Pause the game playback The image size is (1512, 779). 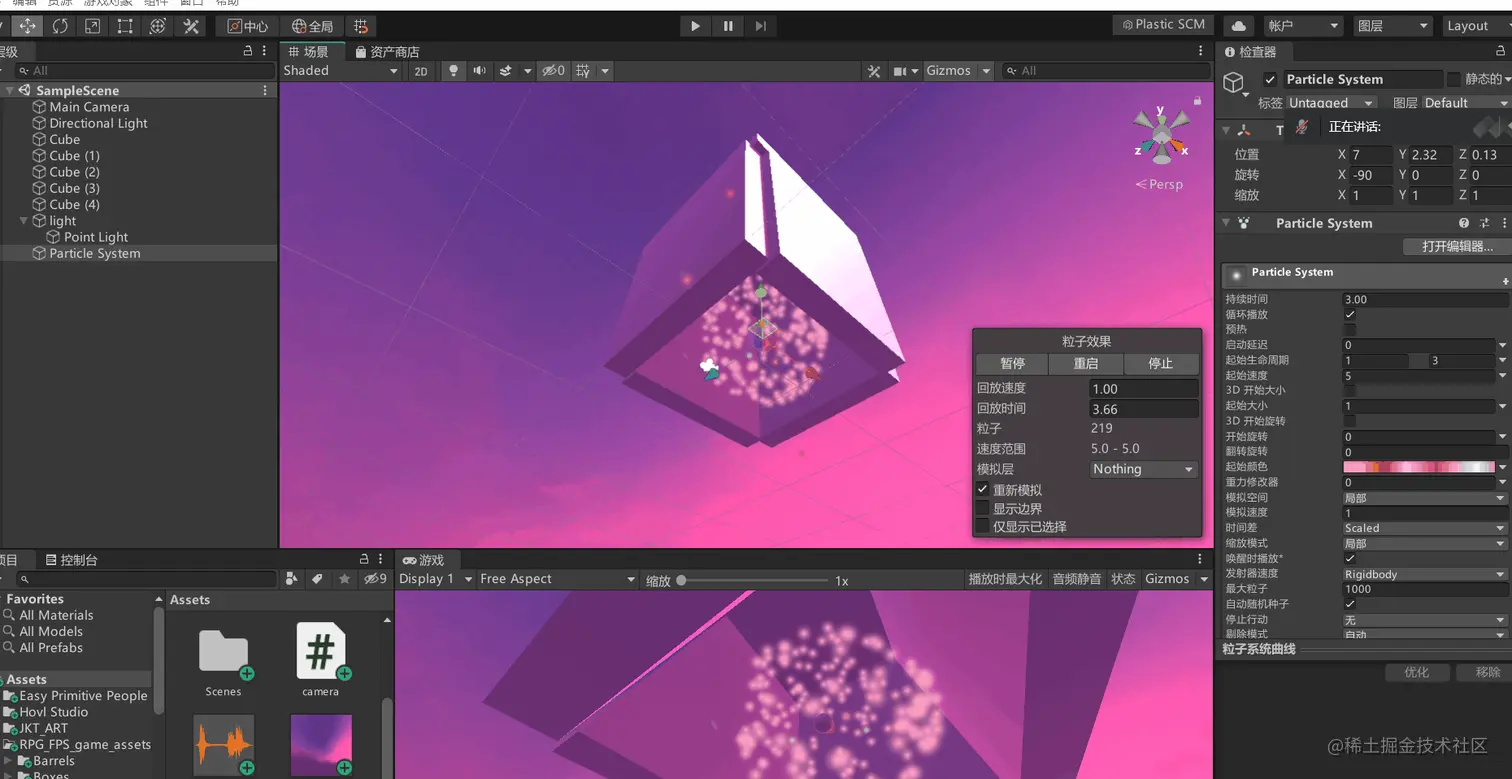point(728,26)
